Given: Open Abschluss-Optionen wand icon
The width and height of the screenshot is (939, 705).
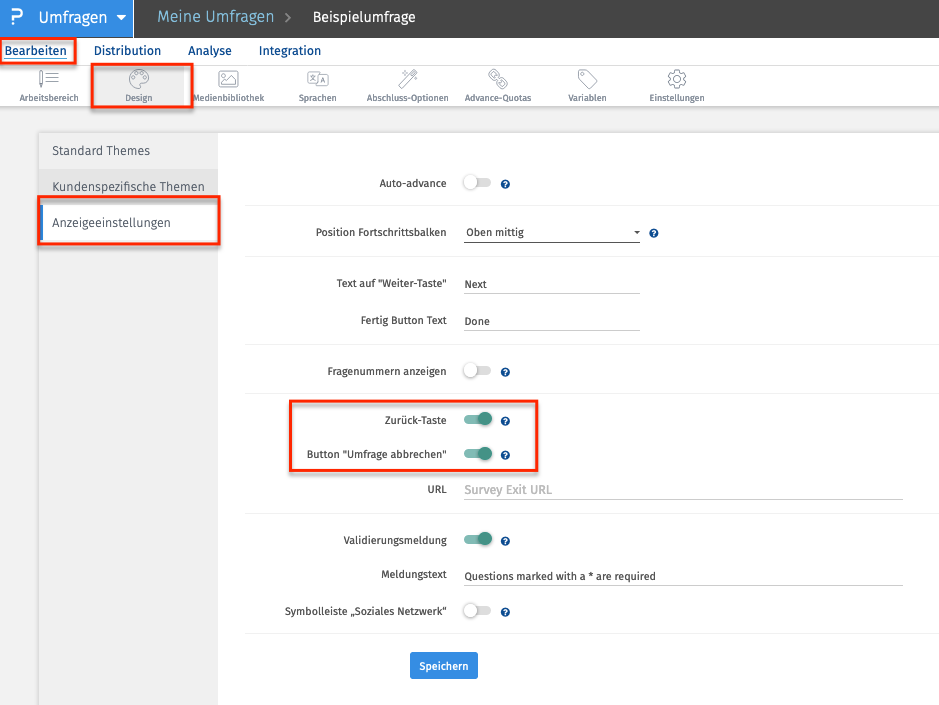Looking at the screenshot, I should pyautogui.click(x=407, y=85).
